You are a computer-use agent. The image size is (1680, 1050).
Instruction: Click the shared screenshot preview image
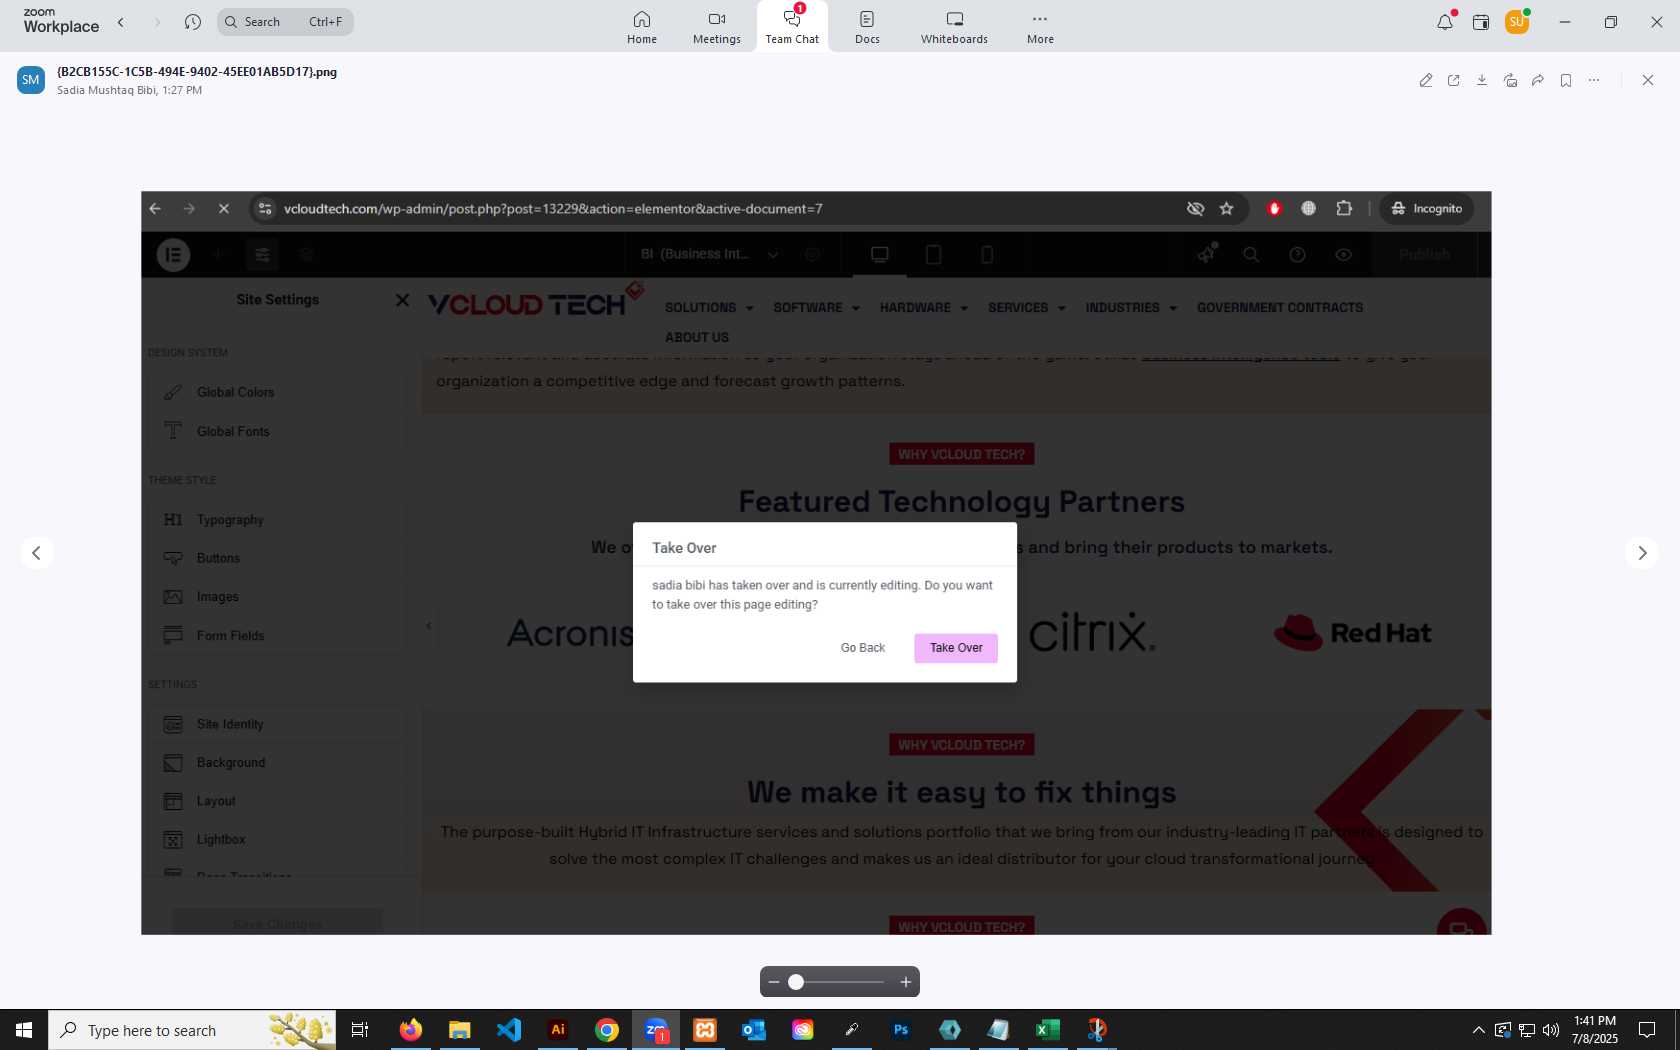(x=816, y=563)
